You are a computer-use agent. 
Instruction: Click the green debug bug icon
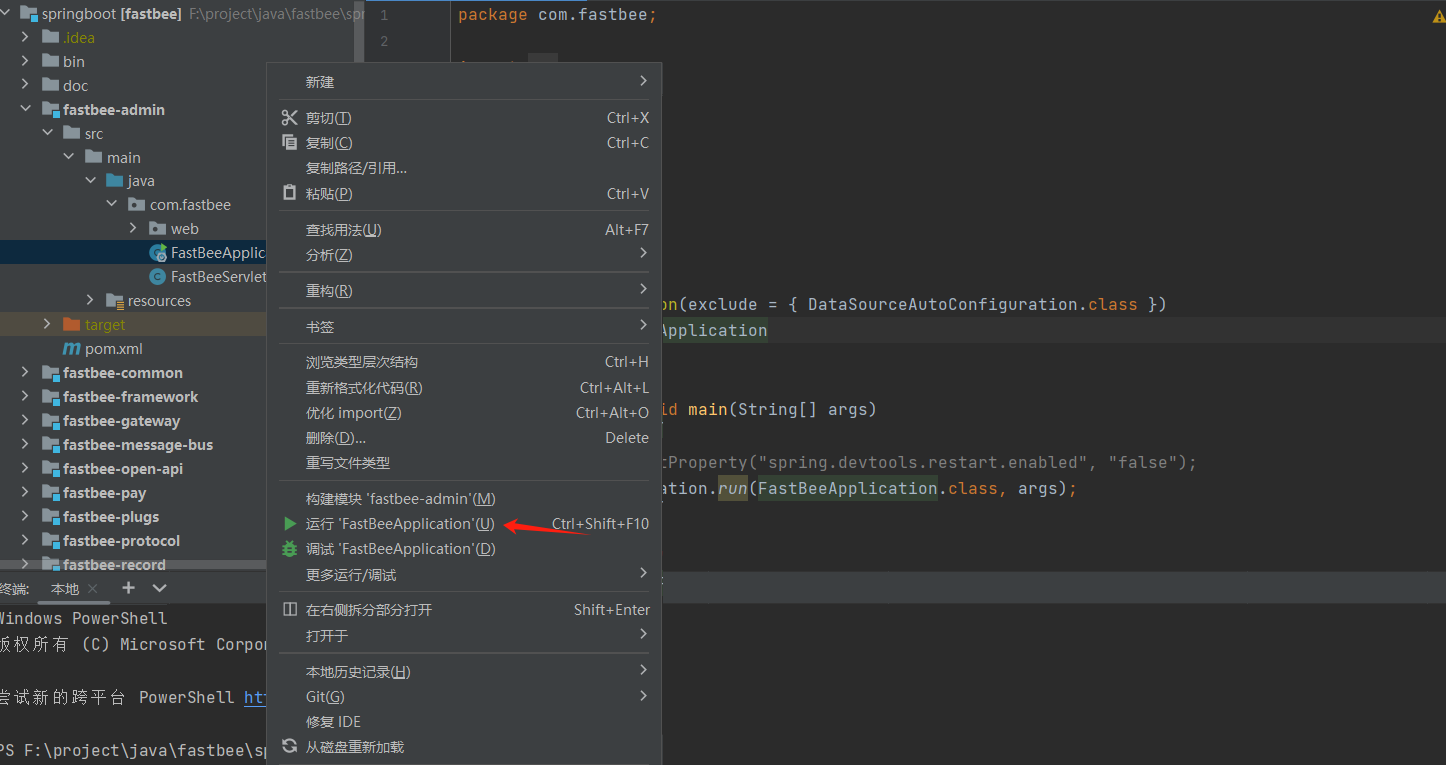coord(290,549)
